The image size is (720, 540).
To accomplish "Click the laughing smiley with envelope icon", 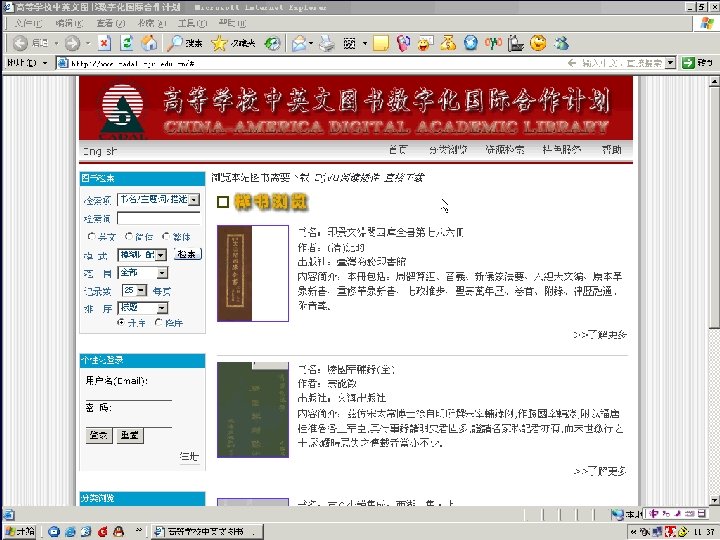I will click(426, 44).
